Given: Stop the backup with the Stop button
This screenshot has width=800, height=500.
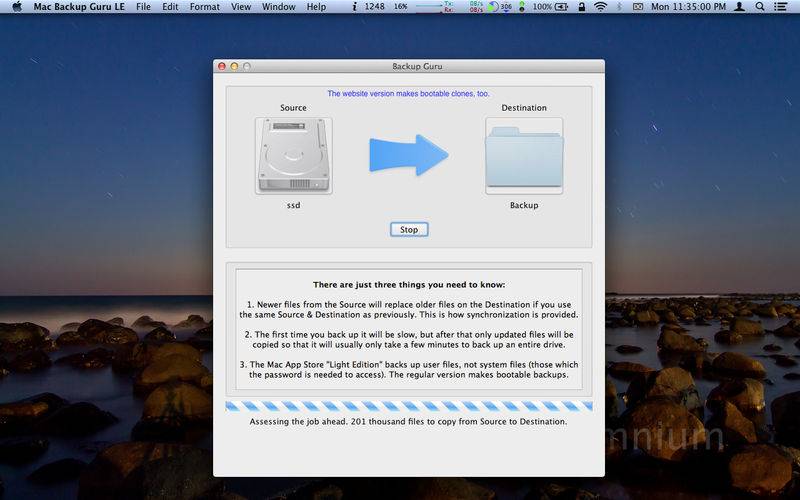Looking at the screenshot, I should pos(409,230).
